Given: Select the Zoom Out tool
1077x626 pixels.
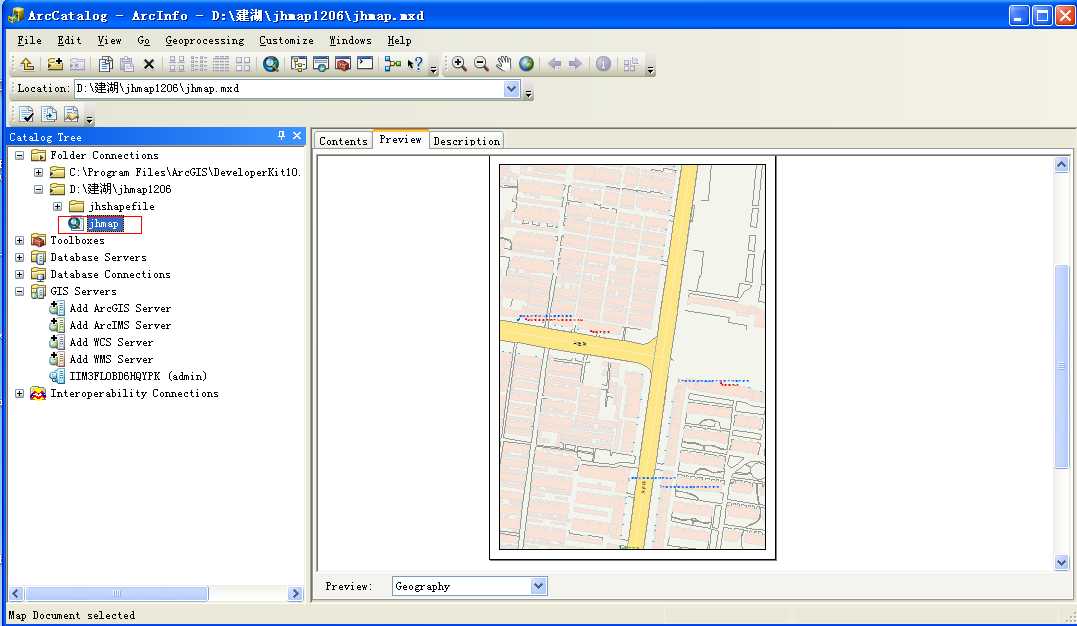Looking at the screenshot, I should 481,64.
